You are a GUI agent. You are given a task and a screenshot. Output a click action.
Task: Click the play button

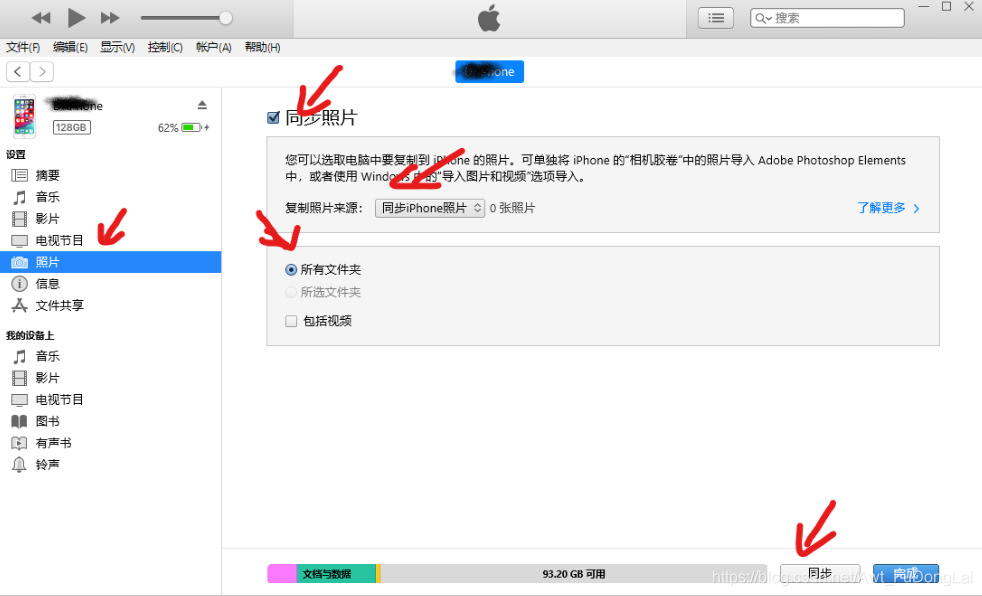tap(76, 18)
